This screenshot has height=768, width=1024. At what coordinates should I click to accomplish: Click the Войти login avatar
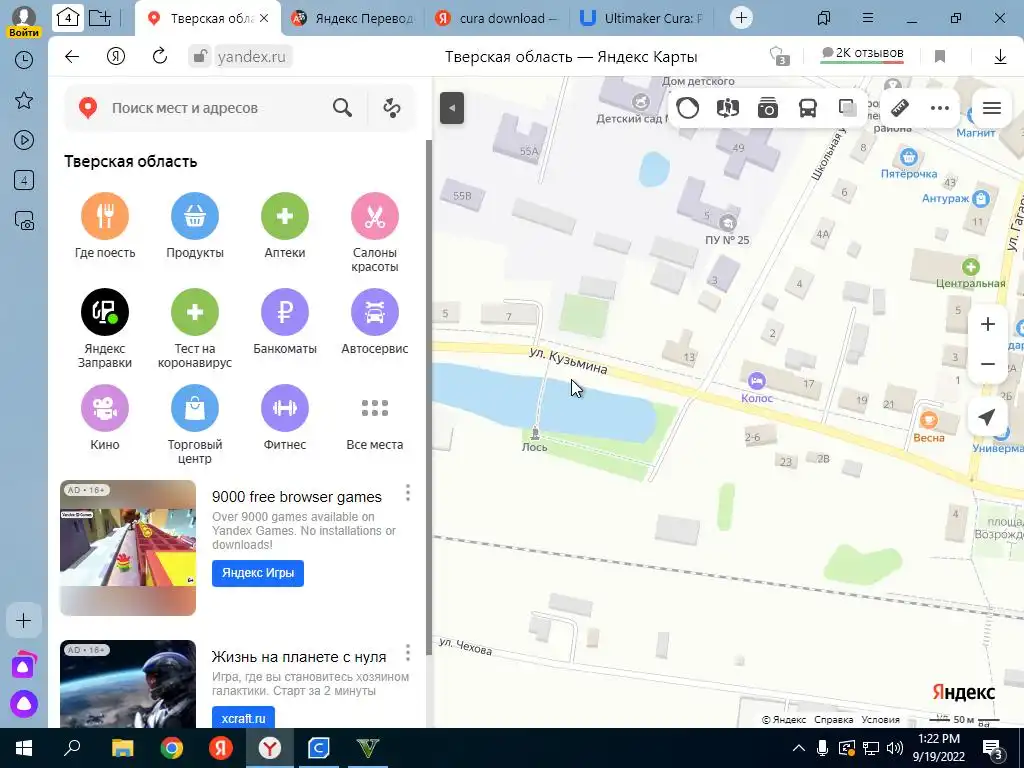click(24, 20)
